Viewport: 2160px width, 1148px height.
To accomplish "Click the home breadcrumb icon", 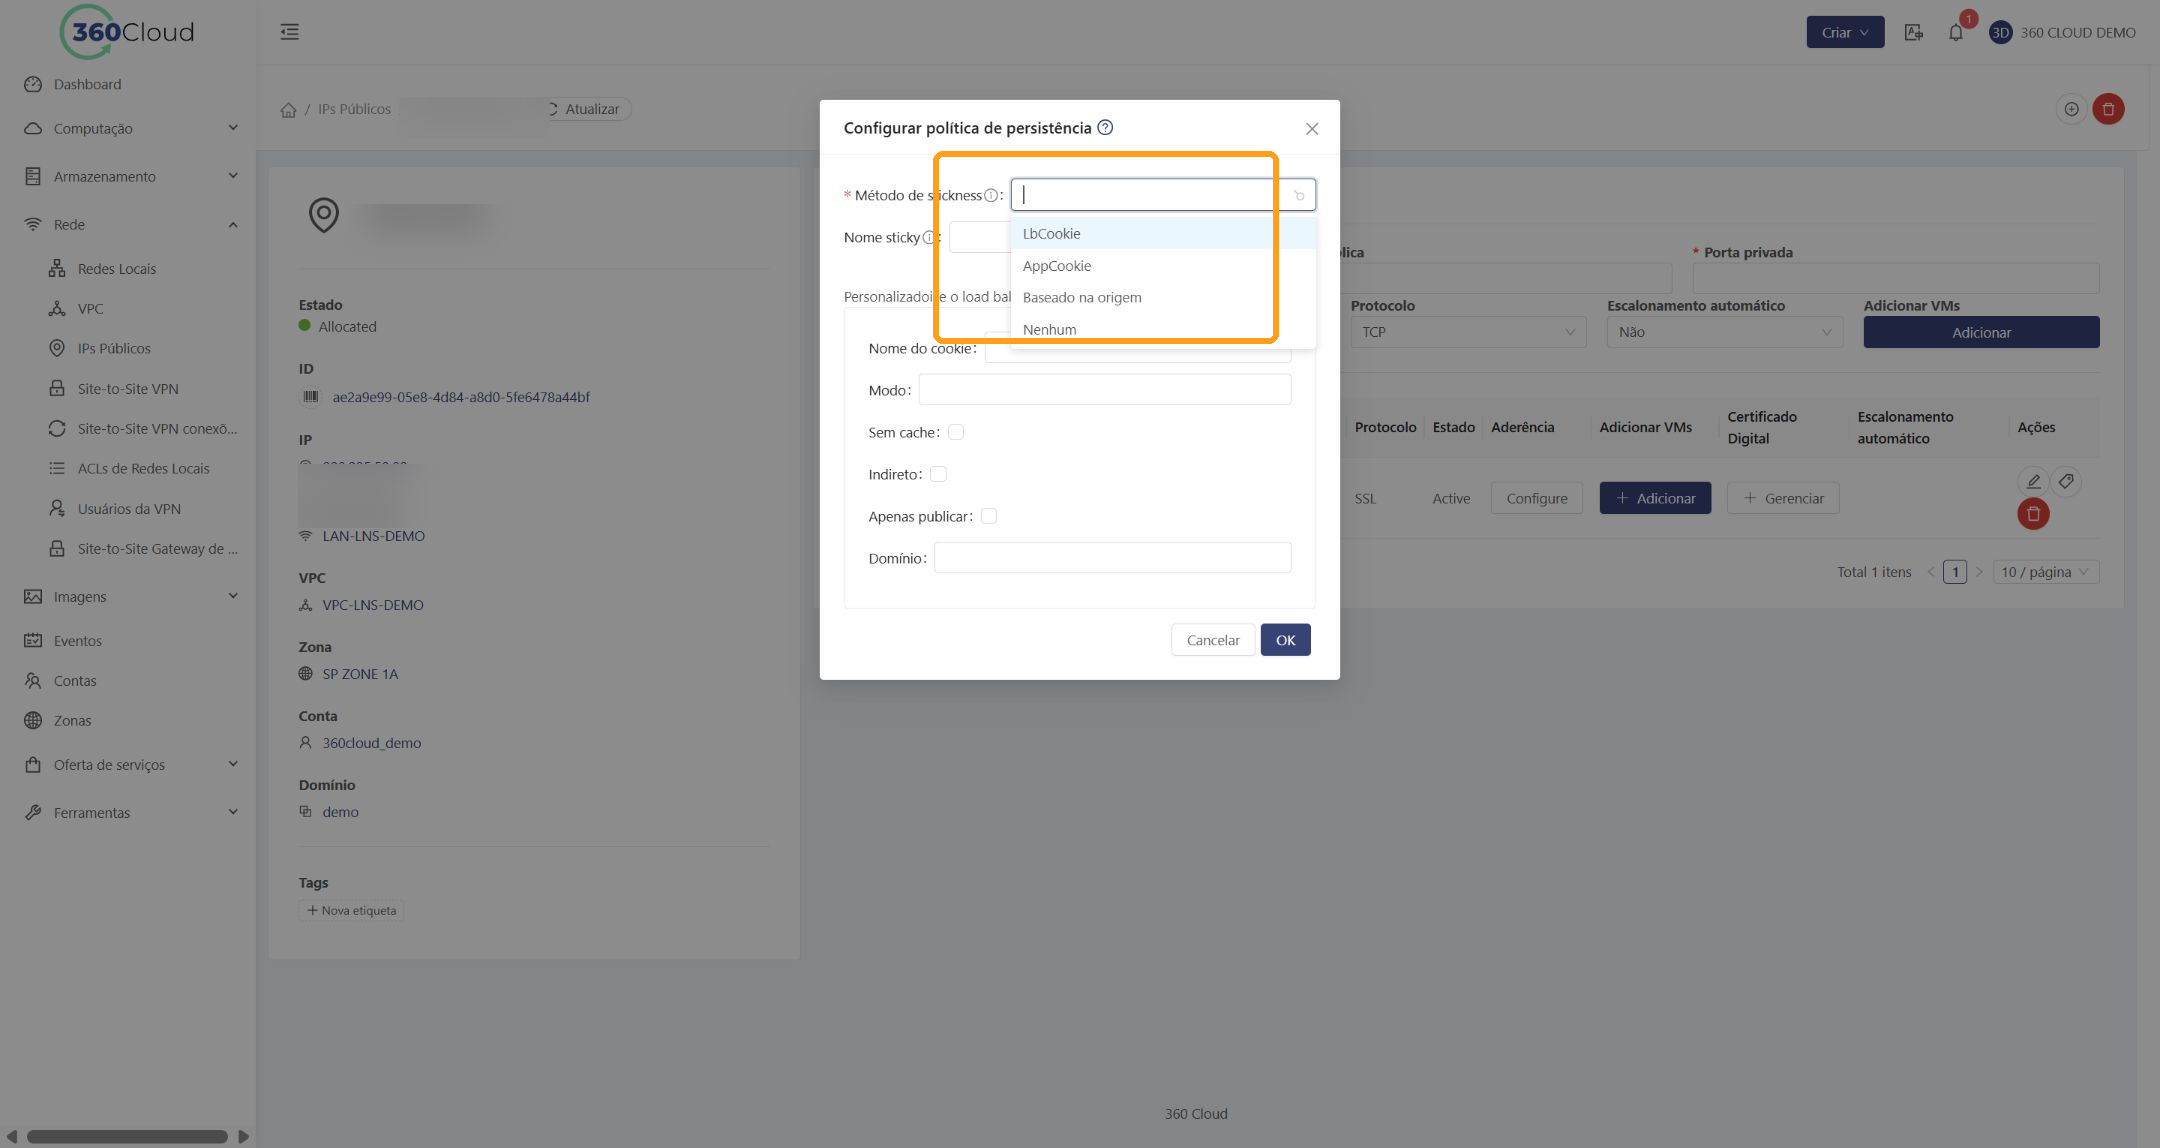I will [x=288, y=110].
